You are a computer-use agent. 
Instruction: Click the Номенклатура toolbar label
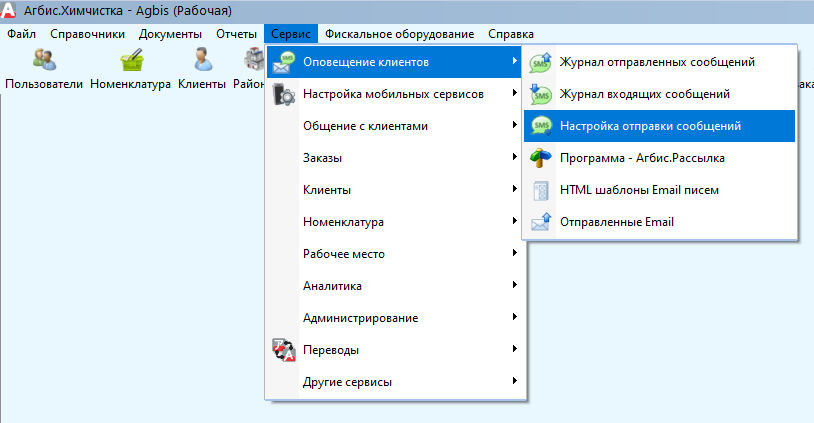click(x=130, y=84)
